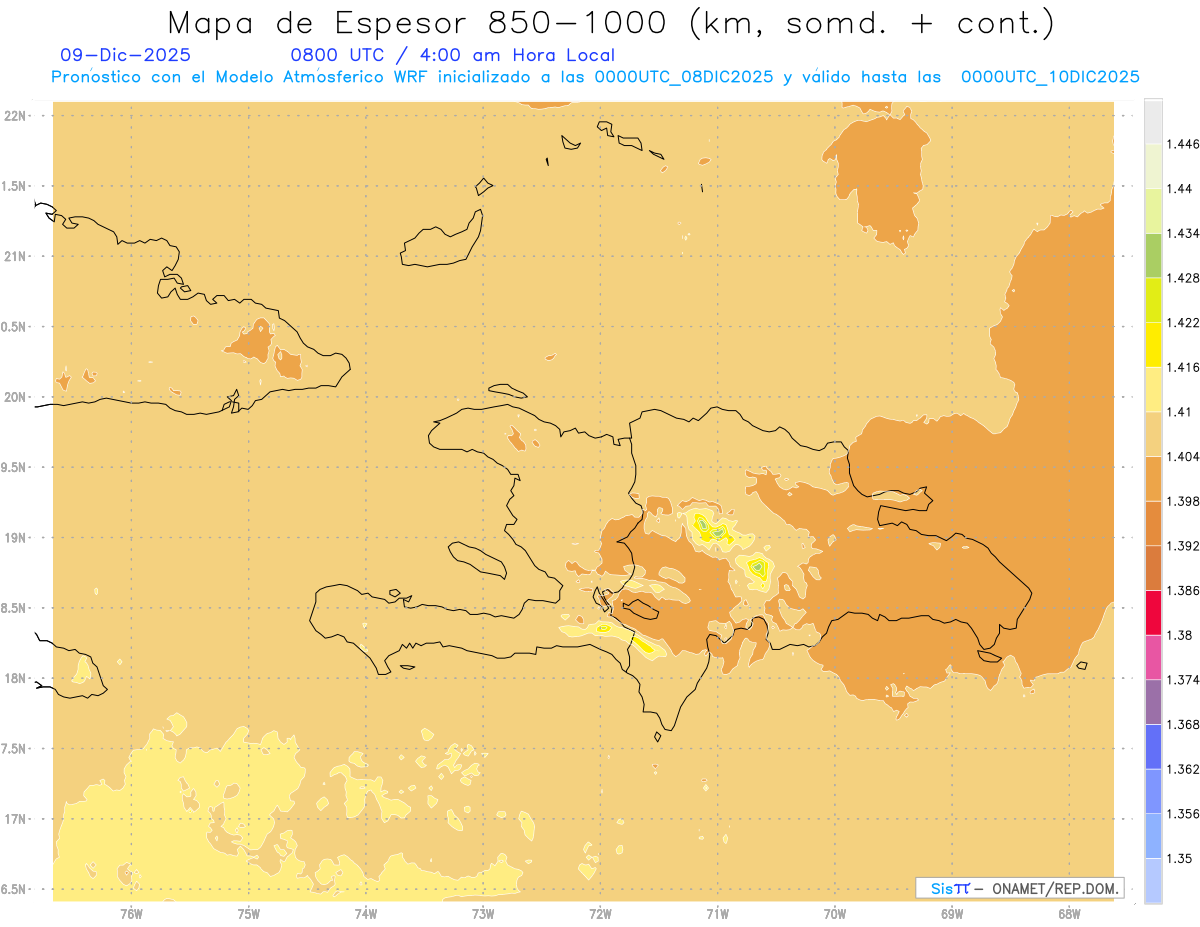
Task: Click the legend value 1.398
Action: tap(1183, 501)
